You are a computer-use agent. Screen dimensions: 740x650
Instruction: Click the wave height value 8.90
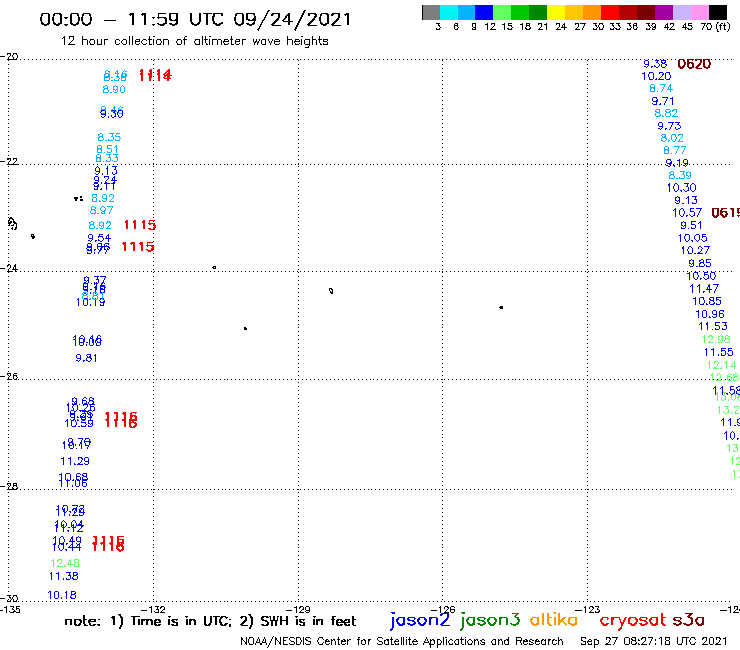click(x=114, y=89)
